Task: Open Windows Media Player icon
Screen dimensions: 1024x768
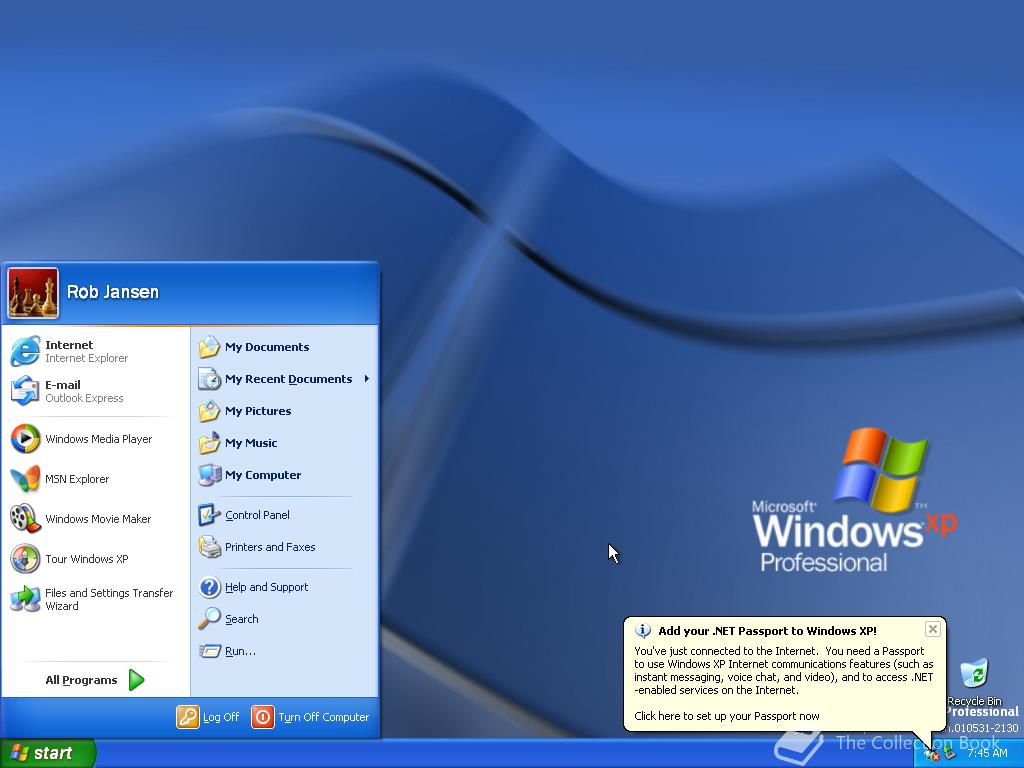Action: [25, 439]
